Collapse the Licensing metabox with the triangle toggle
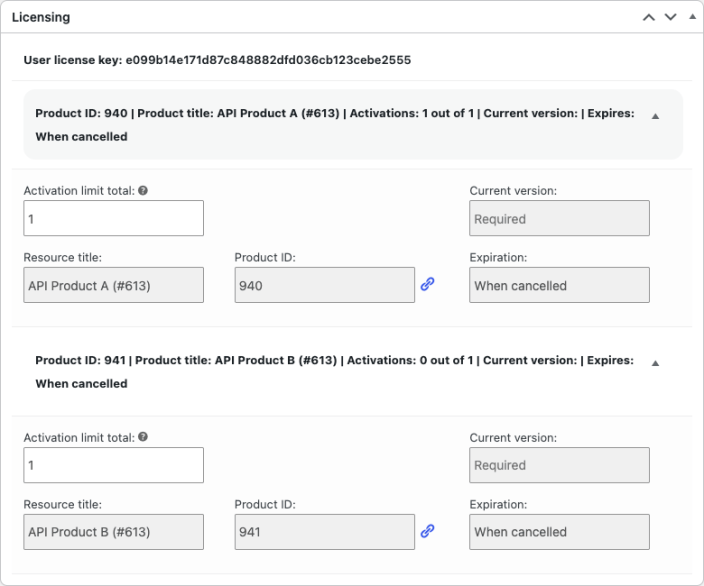 (692, 17)
